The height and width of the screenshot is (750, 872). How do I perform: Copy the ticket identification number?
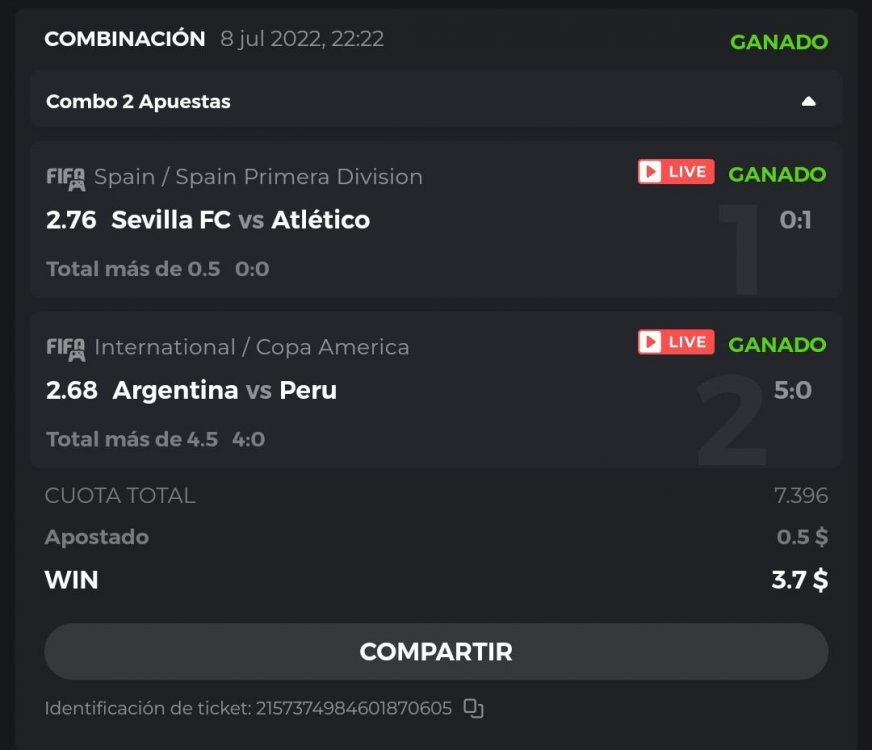pyautogui.click(x=473, y=708)
